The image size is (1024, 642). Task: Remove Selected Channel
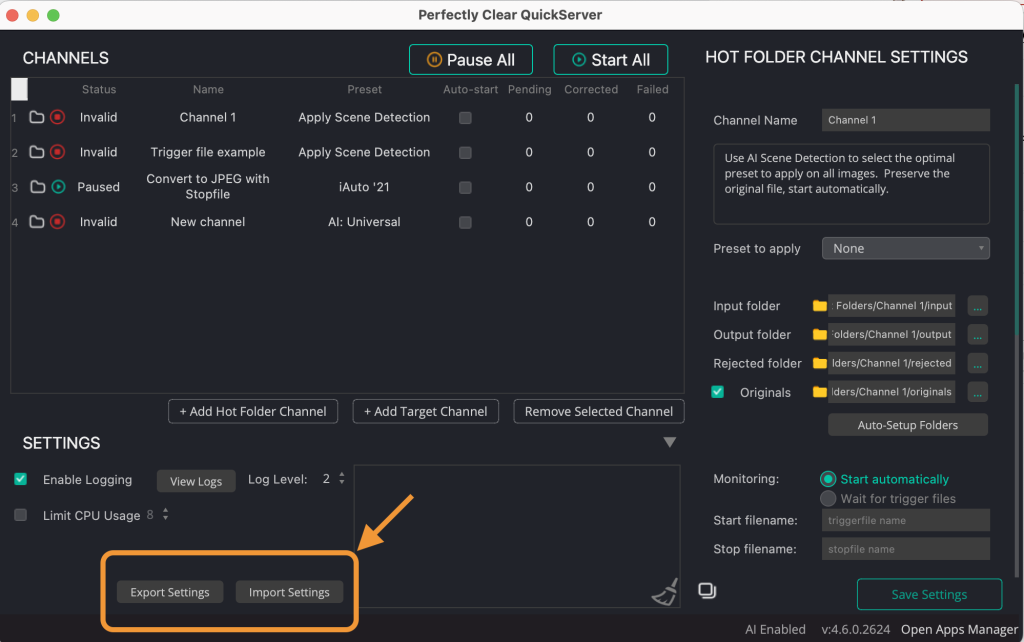coord(599,411)
